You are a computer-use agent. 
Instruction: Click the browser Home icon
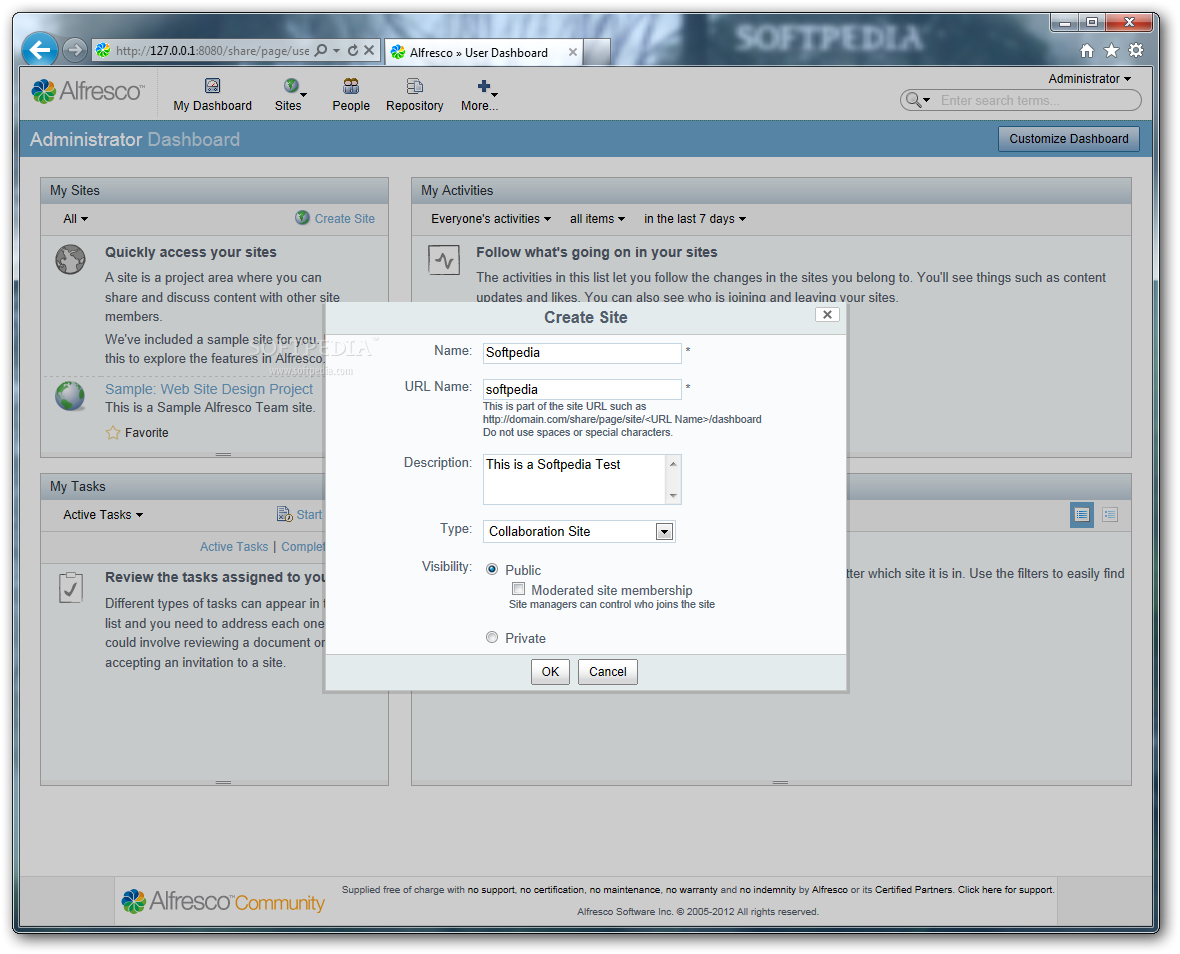pyautogui.click(x=1087, y=50)
